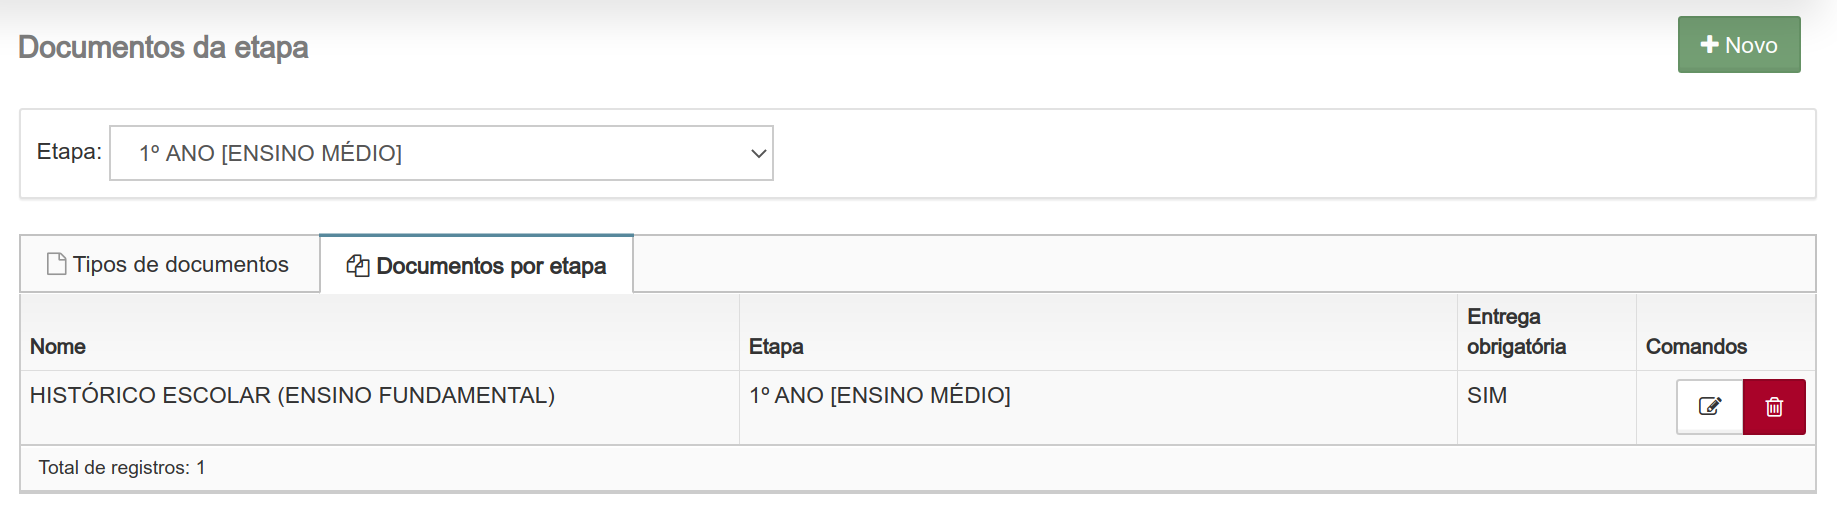Delete the record using red trash icon
Viewport: 1837px width, 515px height.
pyautogui.click(x=1774, y=407)
